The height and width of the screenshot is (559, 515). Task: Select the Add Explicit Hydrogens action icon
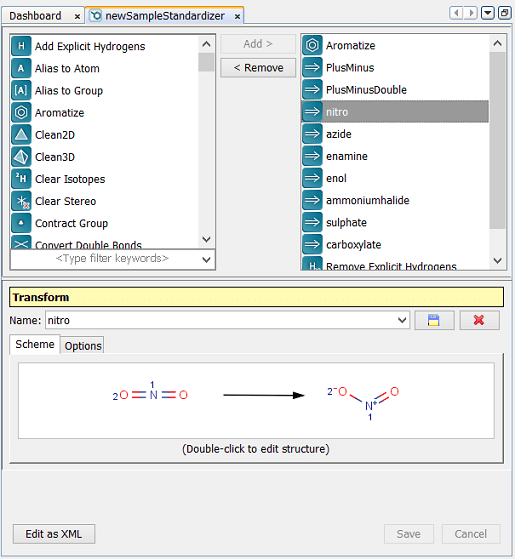(21, 46)
